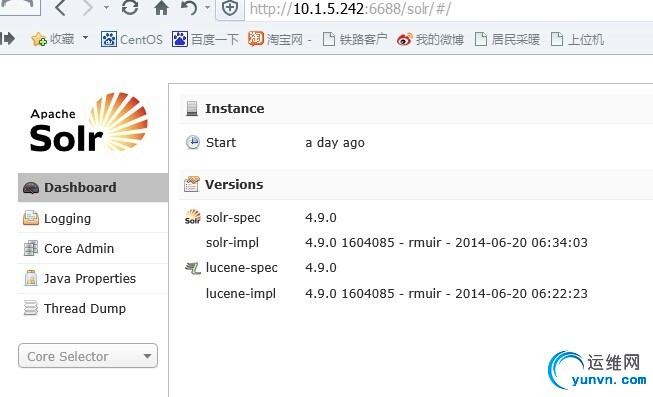Click the Apache Solr logo

[89, 122]
